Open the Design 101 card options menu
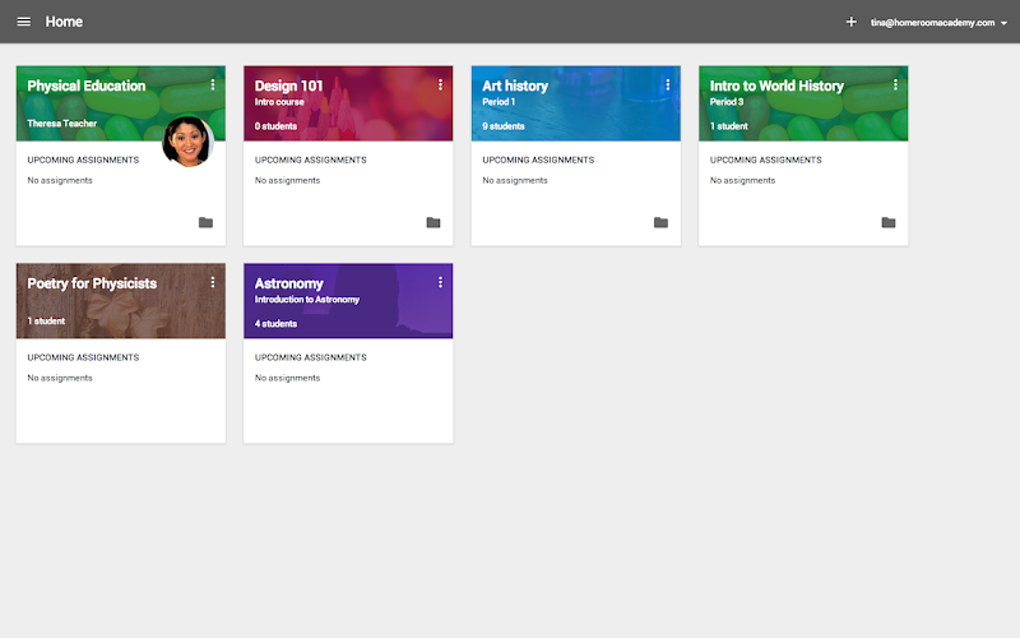Viewport: 1020px width, 638px height. pyautogui.click(x=440, y=84)
